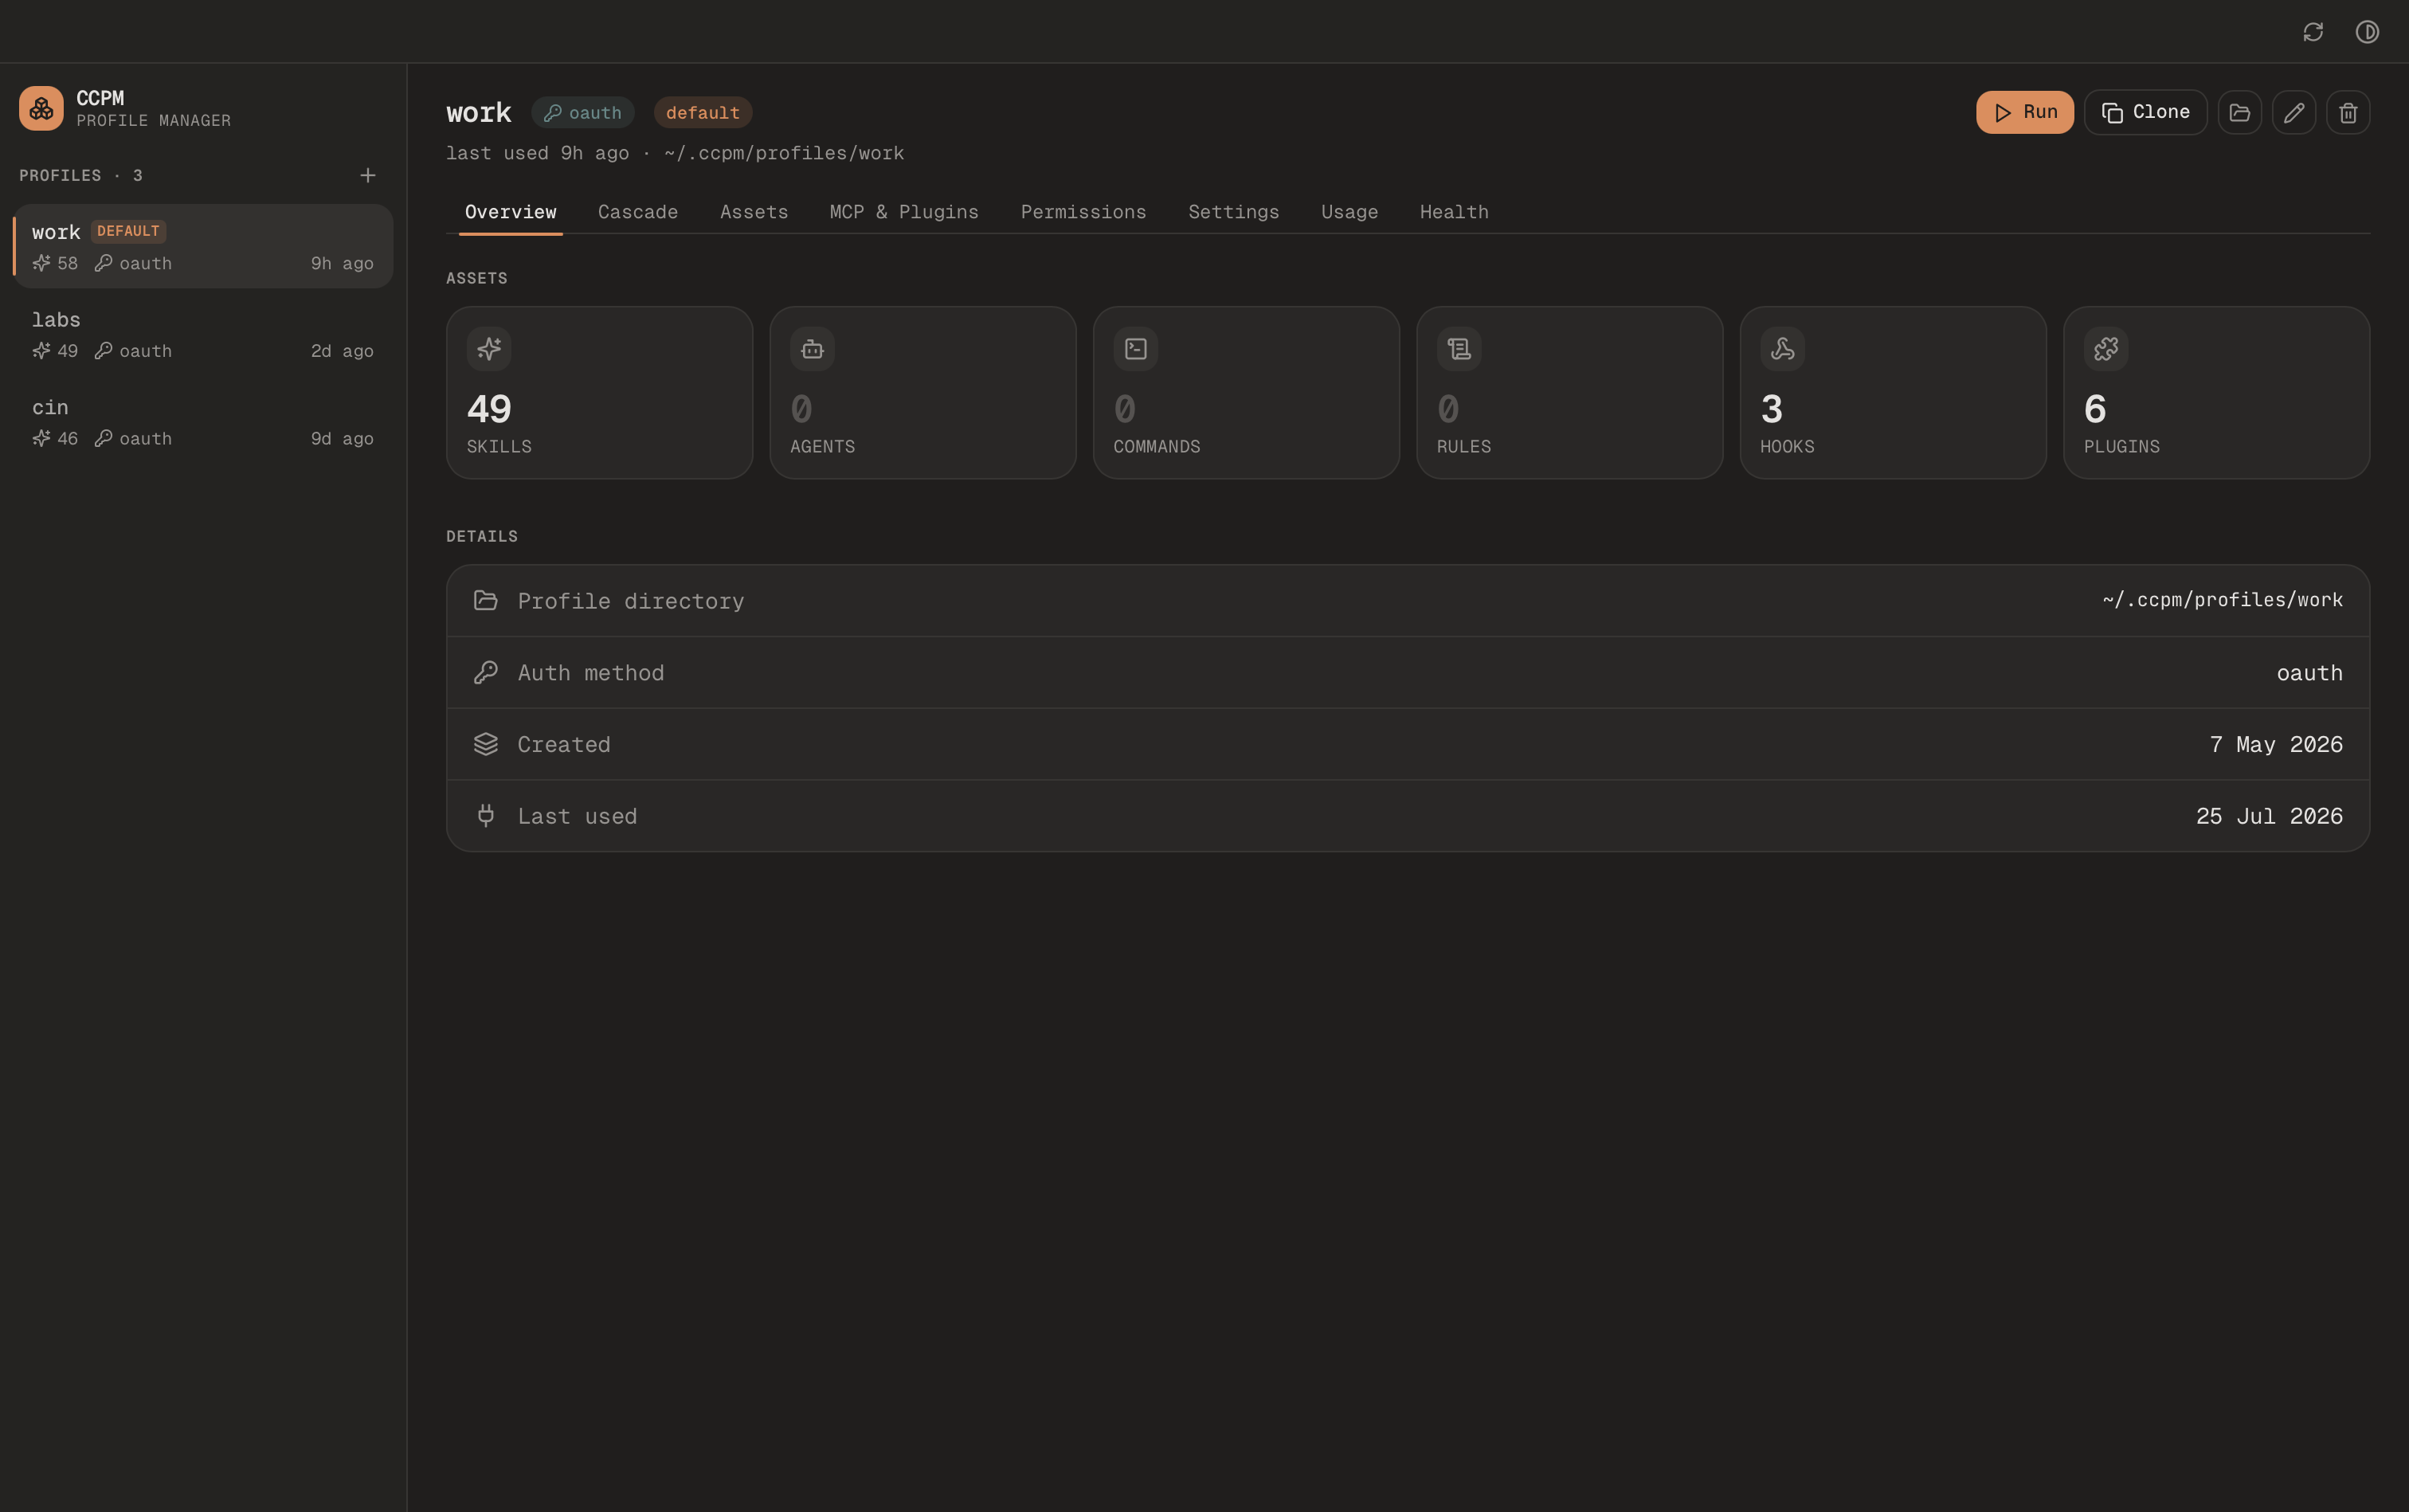Select the cin profile in sidebar

(x=203, y=422)
